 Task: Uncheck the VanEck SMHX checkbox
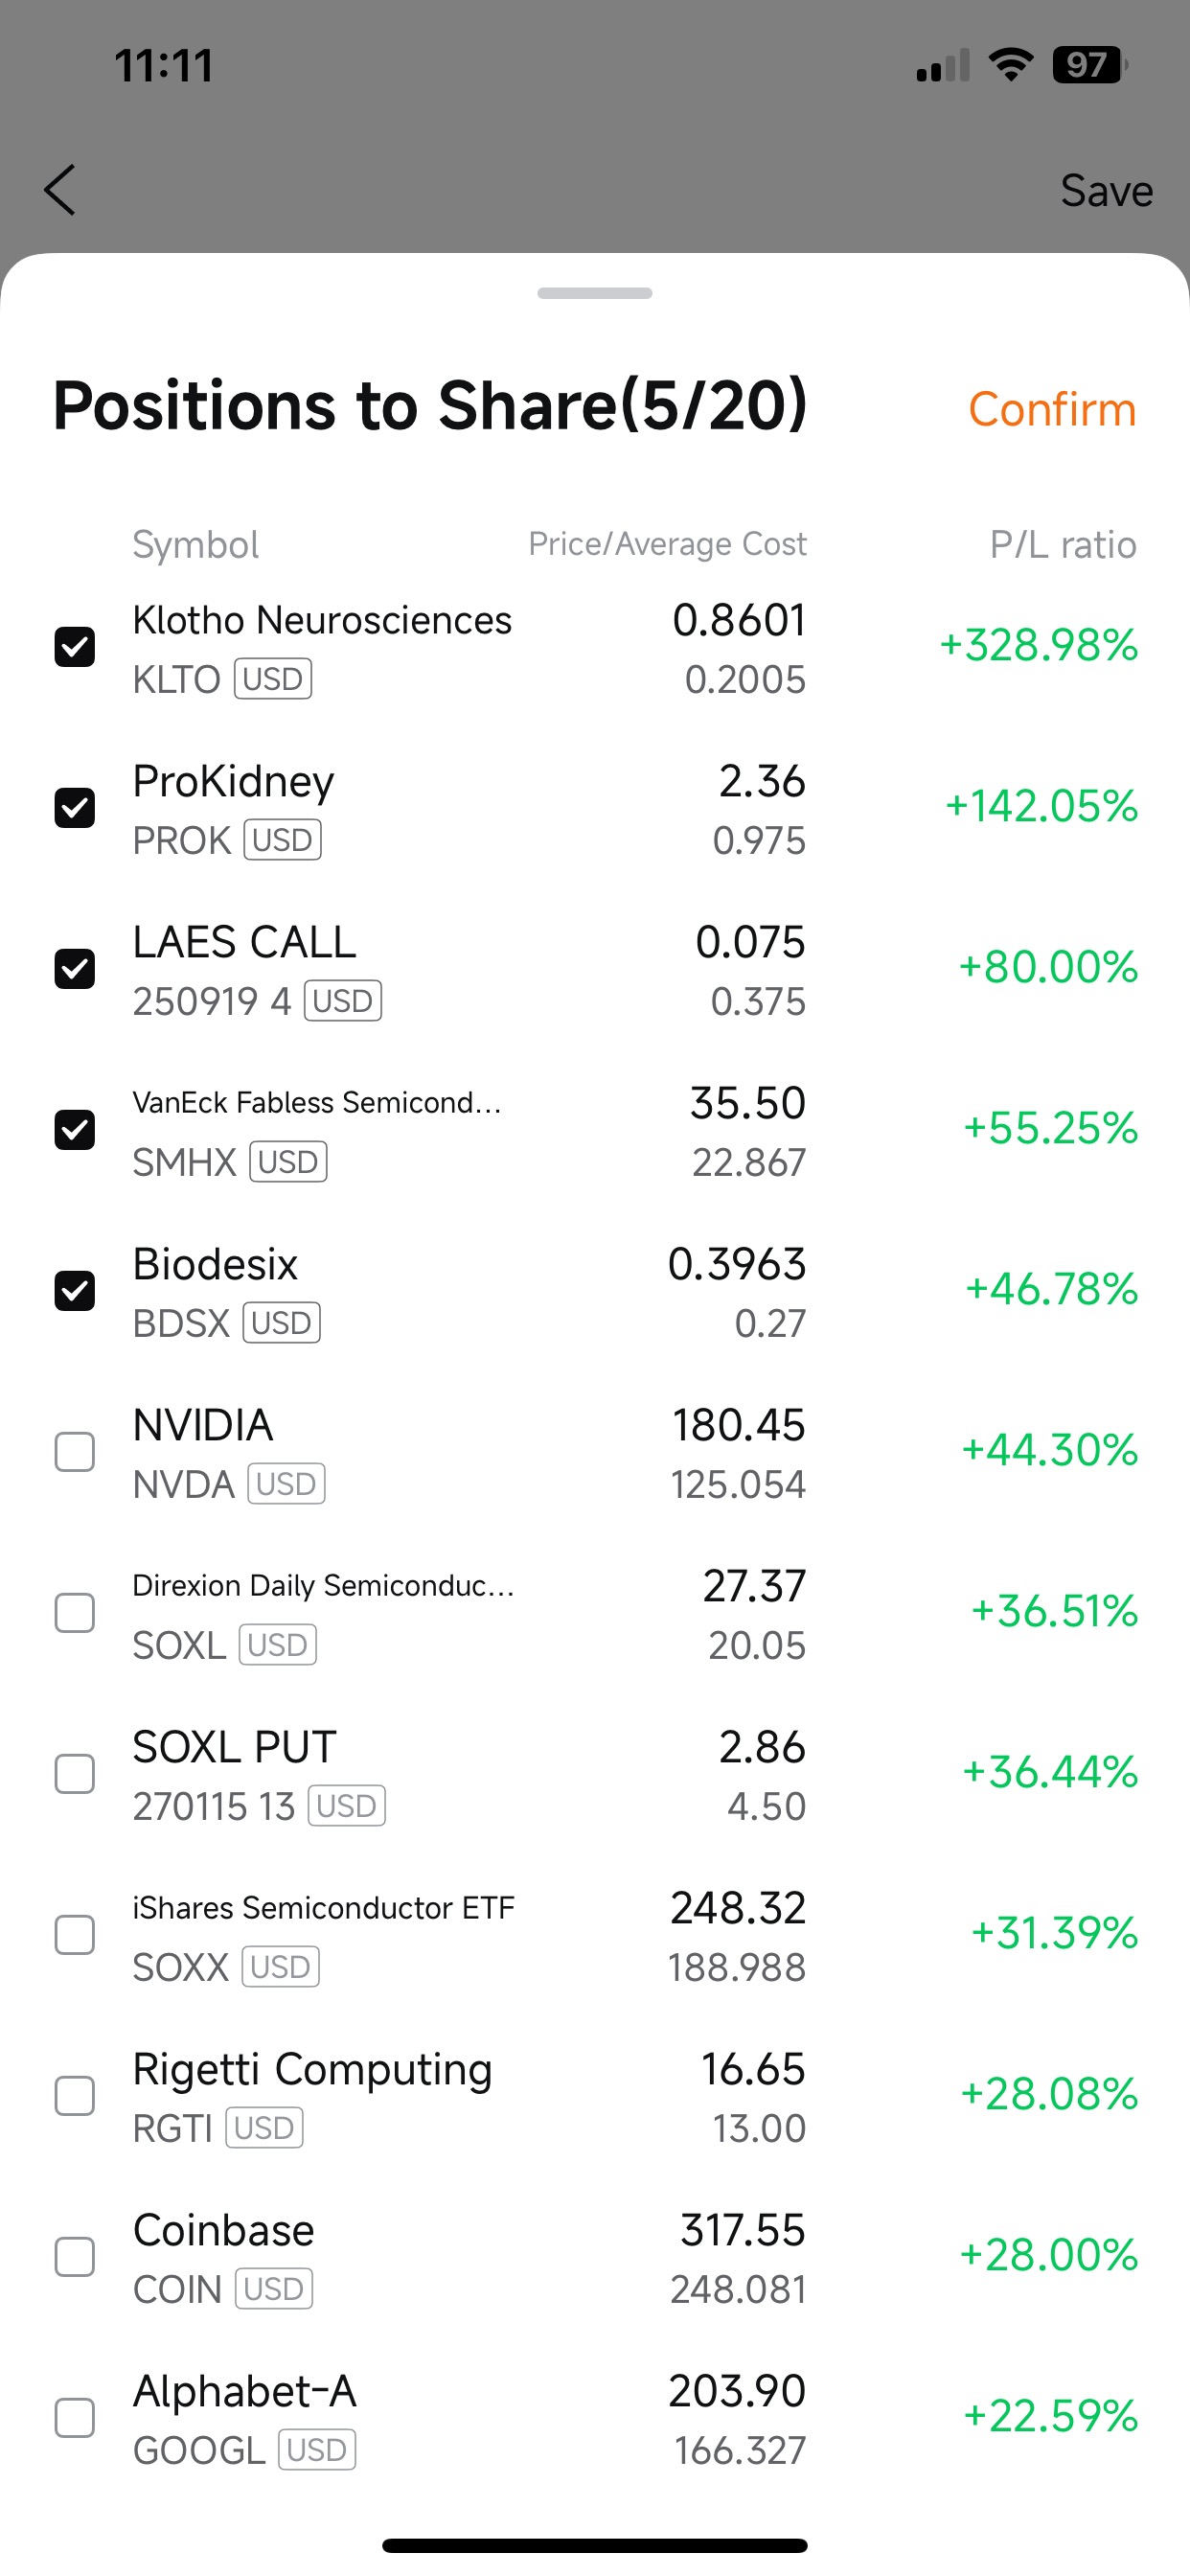point(75,1130)
